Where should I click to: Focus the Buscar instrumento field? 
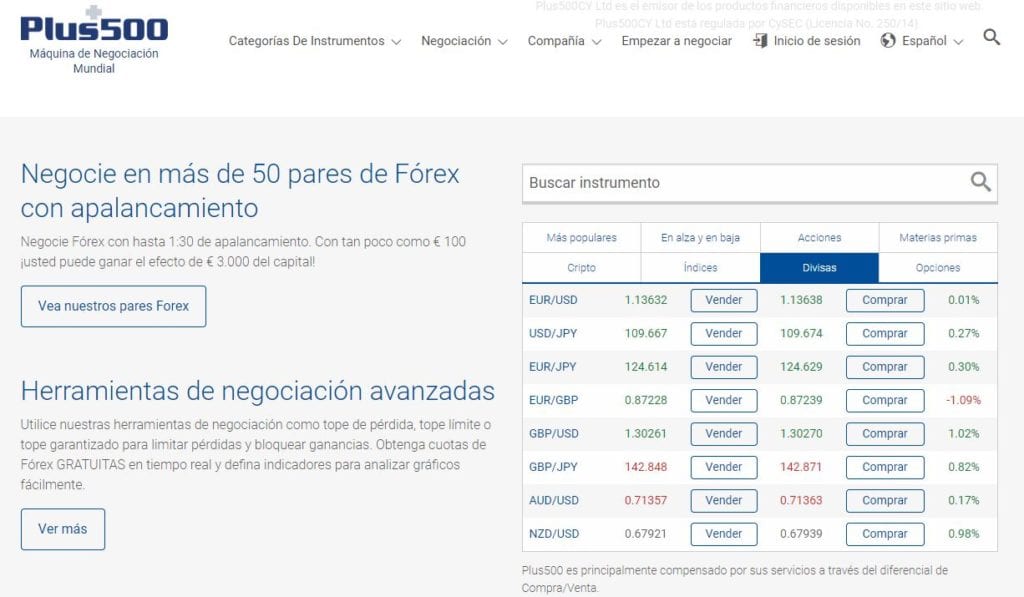pyautogui.click(x=760, y=183)
